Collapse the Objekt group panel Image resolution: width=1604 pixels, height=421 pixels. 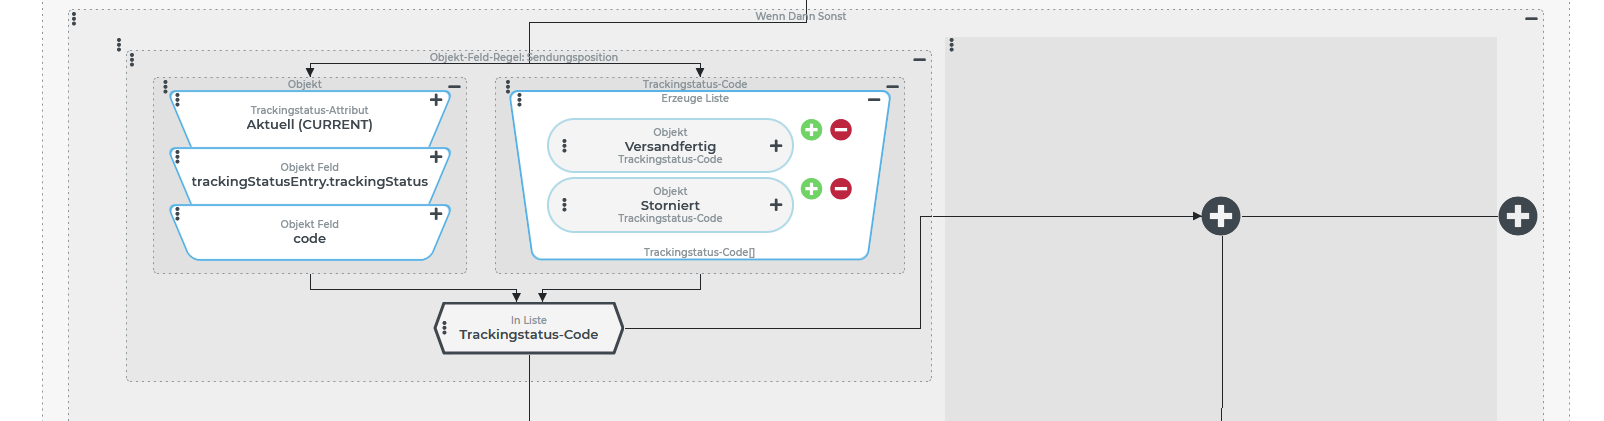455,87
